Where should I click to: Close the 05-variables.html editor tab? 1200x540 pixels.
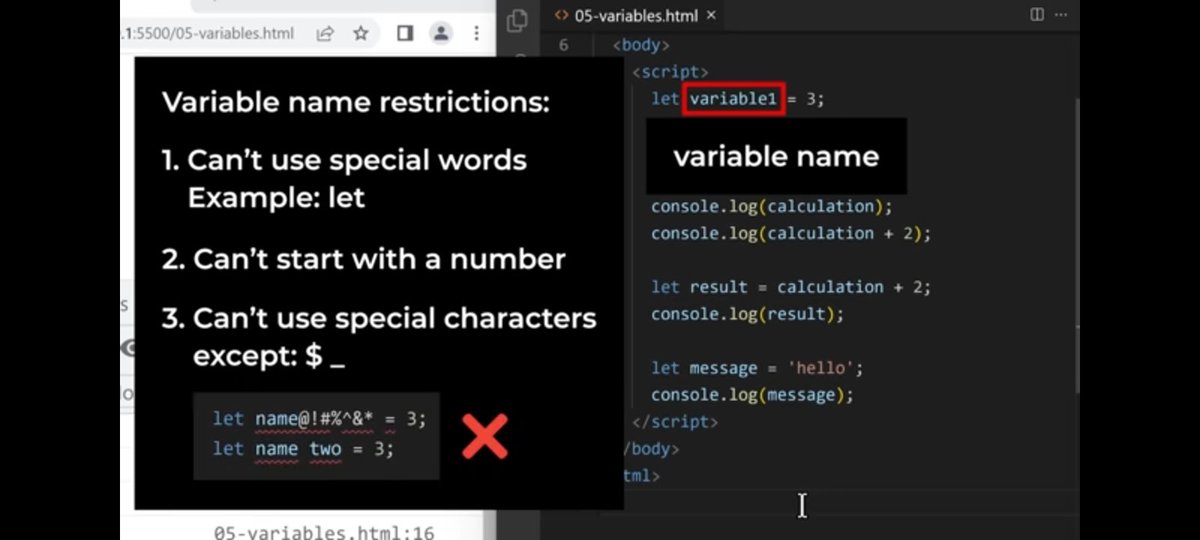(711, 15)
